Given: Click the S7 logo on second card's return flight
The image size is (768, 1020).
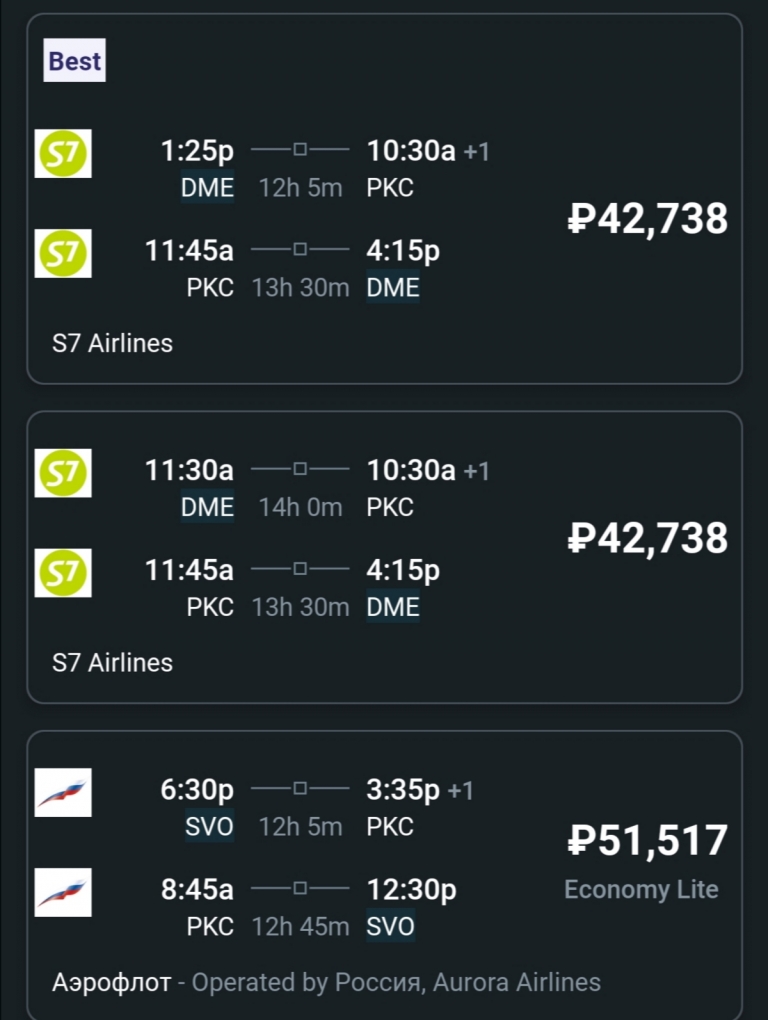Looking at the screenshot, I should point(63,572).
